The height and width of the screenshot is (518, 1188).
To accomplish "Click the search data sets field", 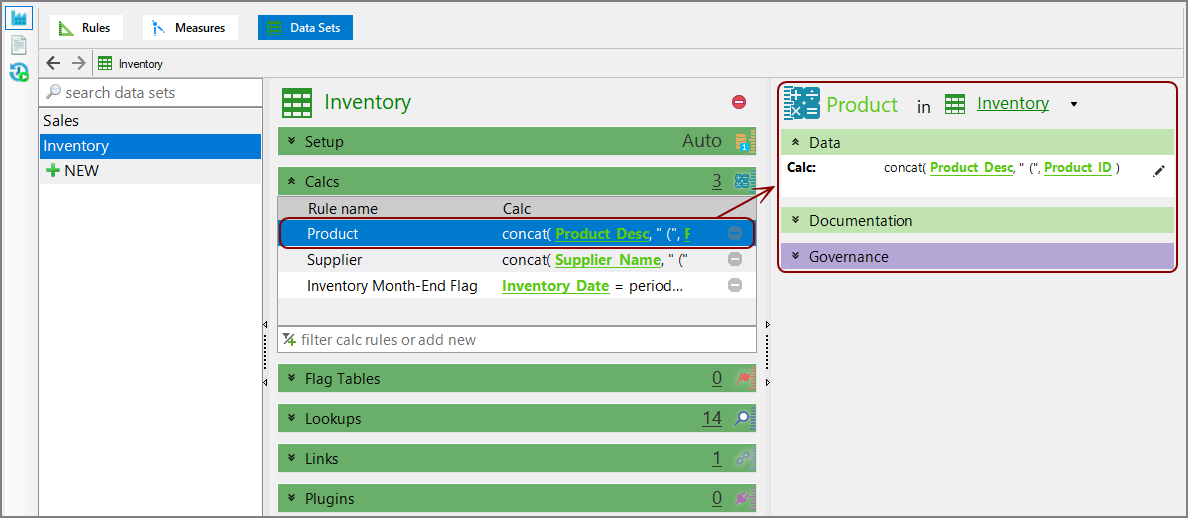I will coord(151,92).
